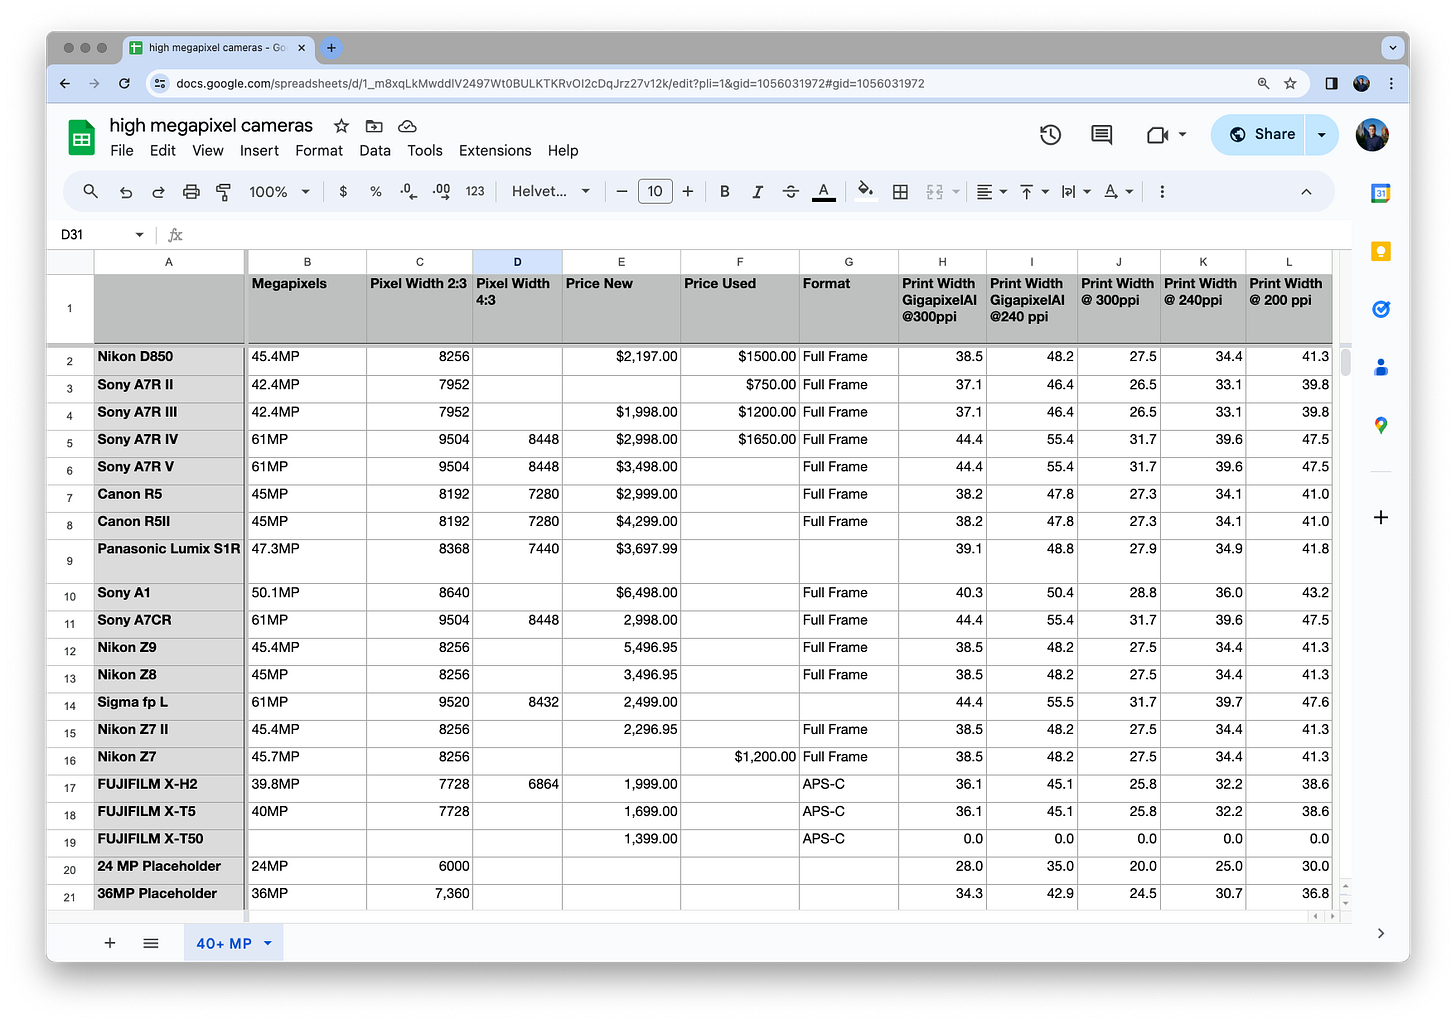Star the spreadsheet document
1456x1023 pixels.
[341, 126]
